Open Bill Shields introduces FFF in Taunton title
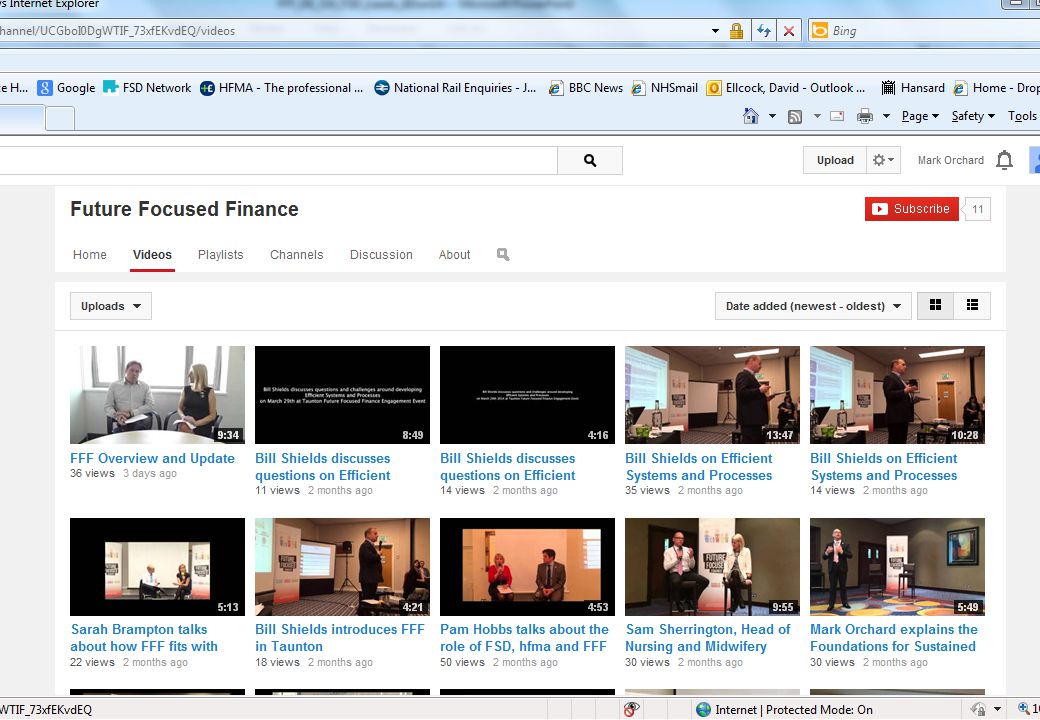 click(340, 638)
